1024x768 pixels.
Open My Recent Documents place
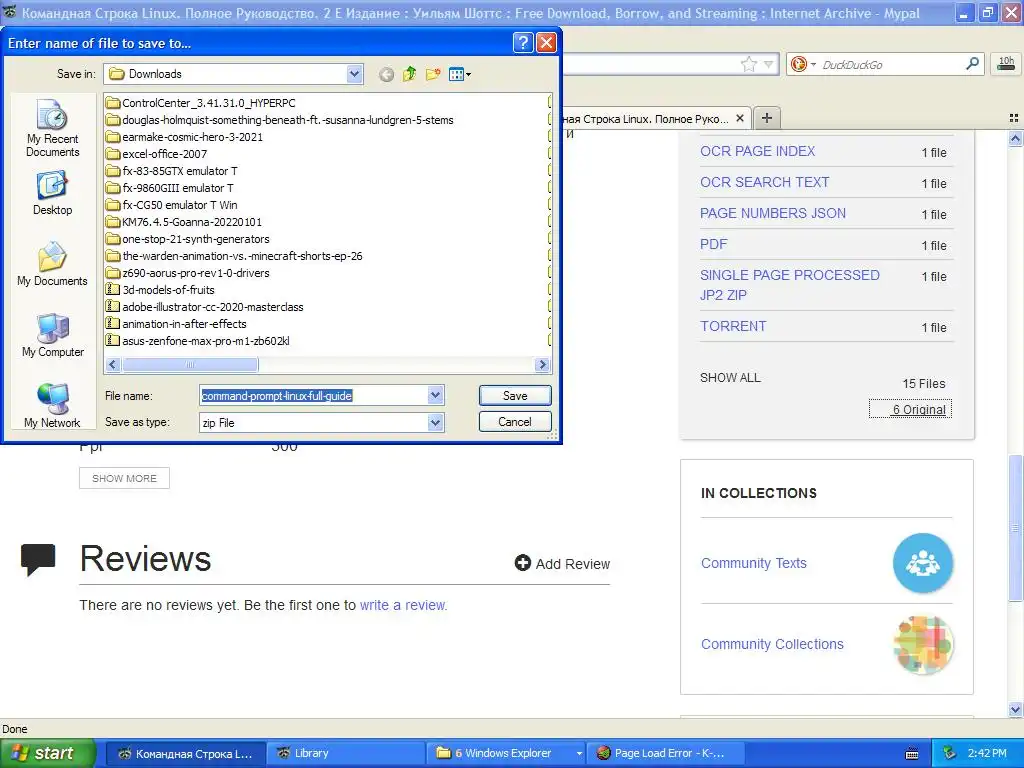point(52,128)
